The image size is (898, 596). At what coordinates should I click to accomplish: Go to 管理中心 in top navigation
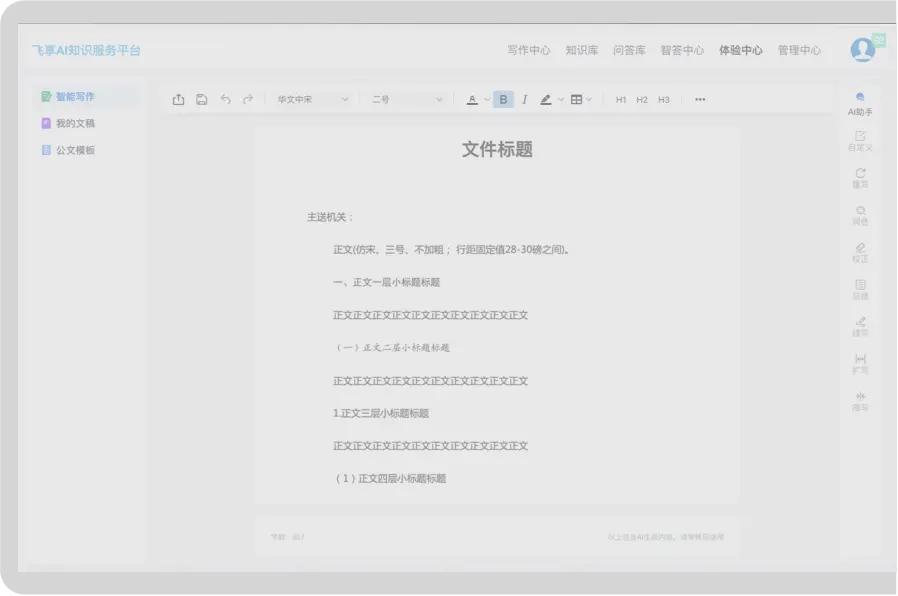799,50
